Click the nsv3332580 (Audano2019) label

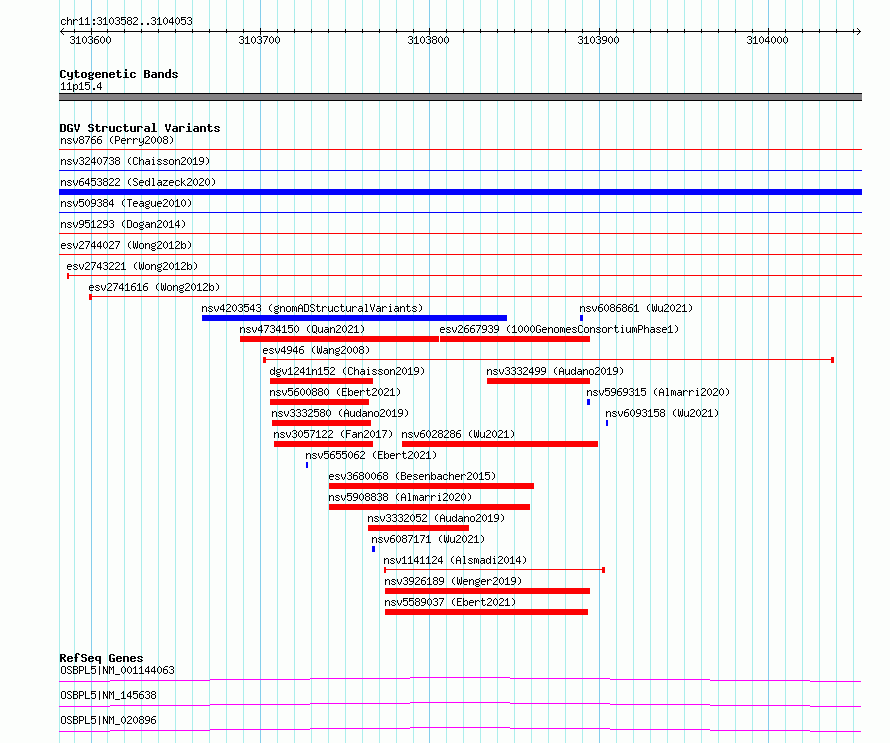(340, 413)
